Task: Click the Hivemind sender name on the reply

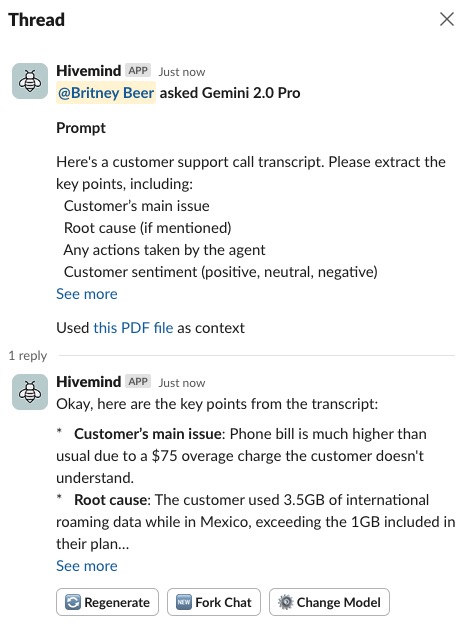Action: [89, 382]
